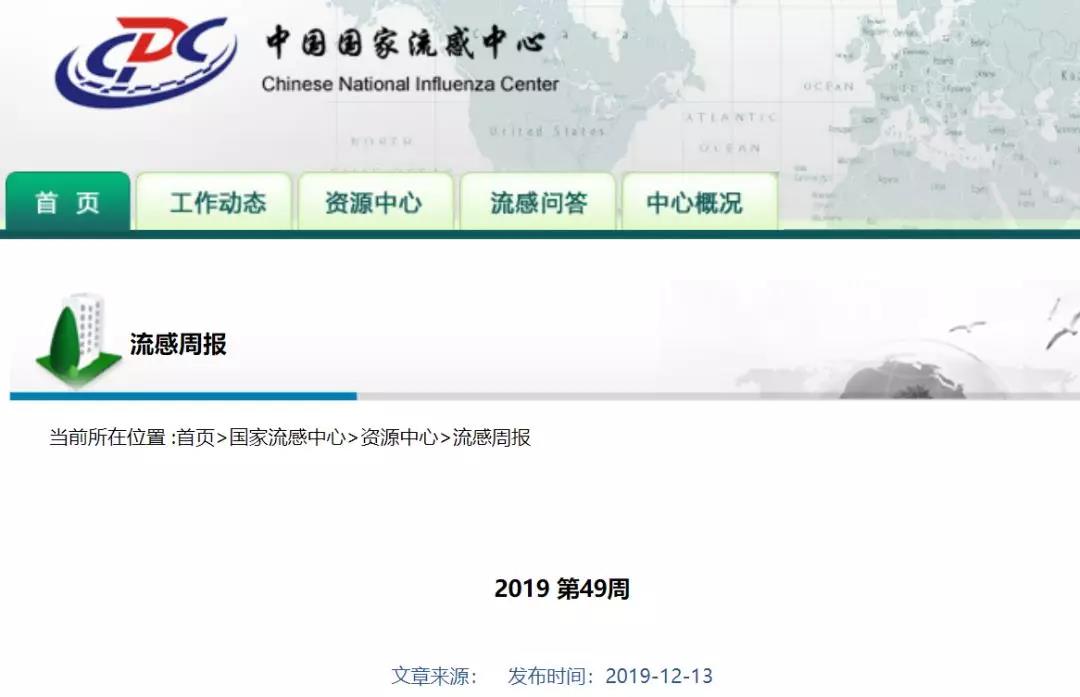Image resolution: width=1080 pixels, height=697 pixels.
Task: Click the 文章来源 label
Action: click(434, 676)
